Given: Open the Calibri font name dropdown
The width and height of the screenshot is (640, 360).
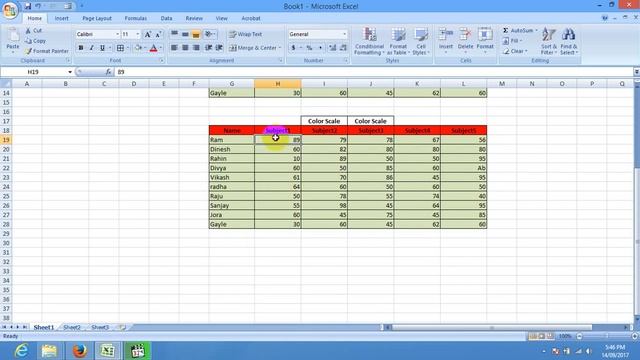Looking at the screenshot, I should [x=117, y=34].
